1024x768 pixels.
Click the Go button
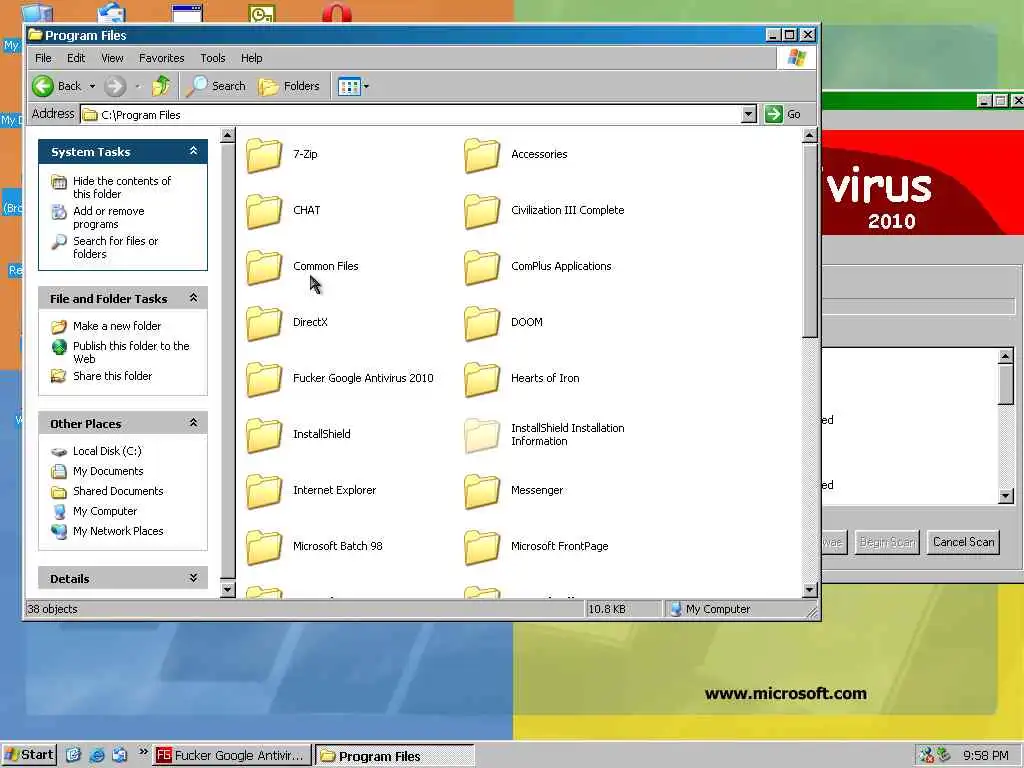(x=783, y=114)
